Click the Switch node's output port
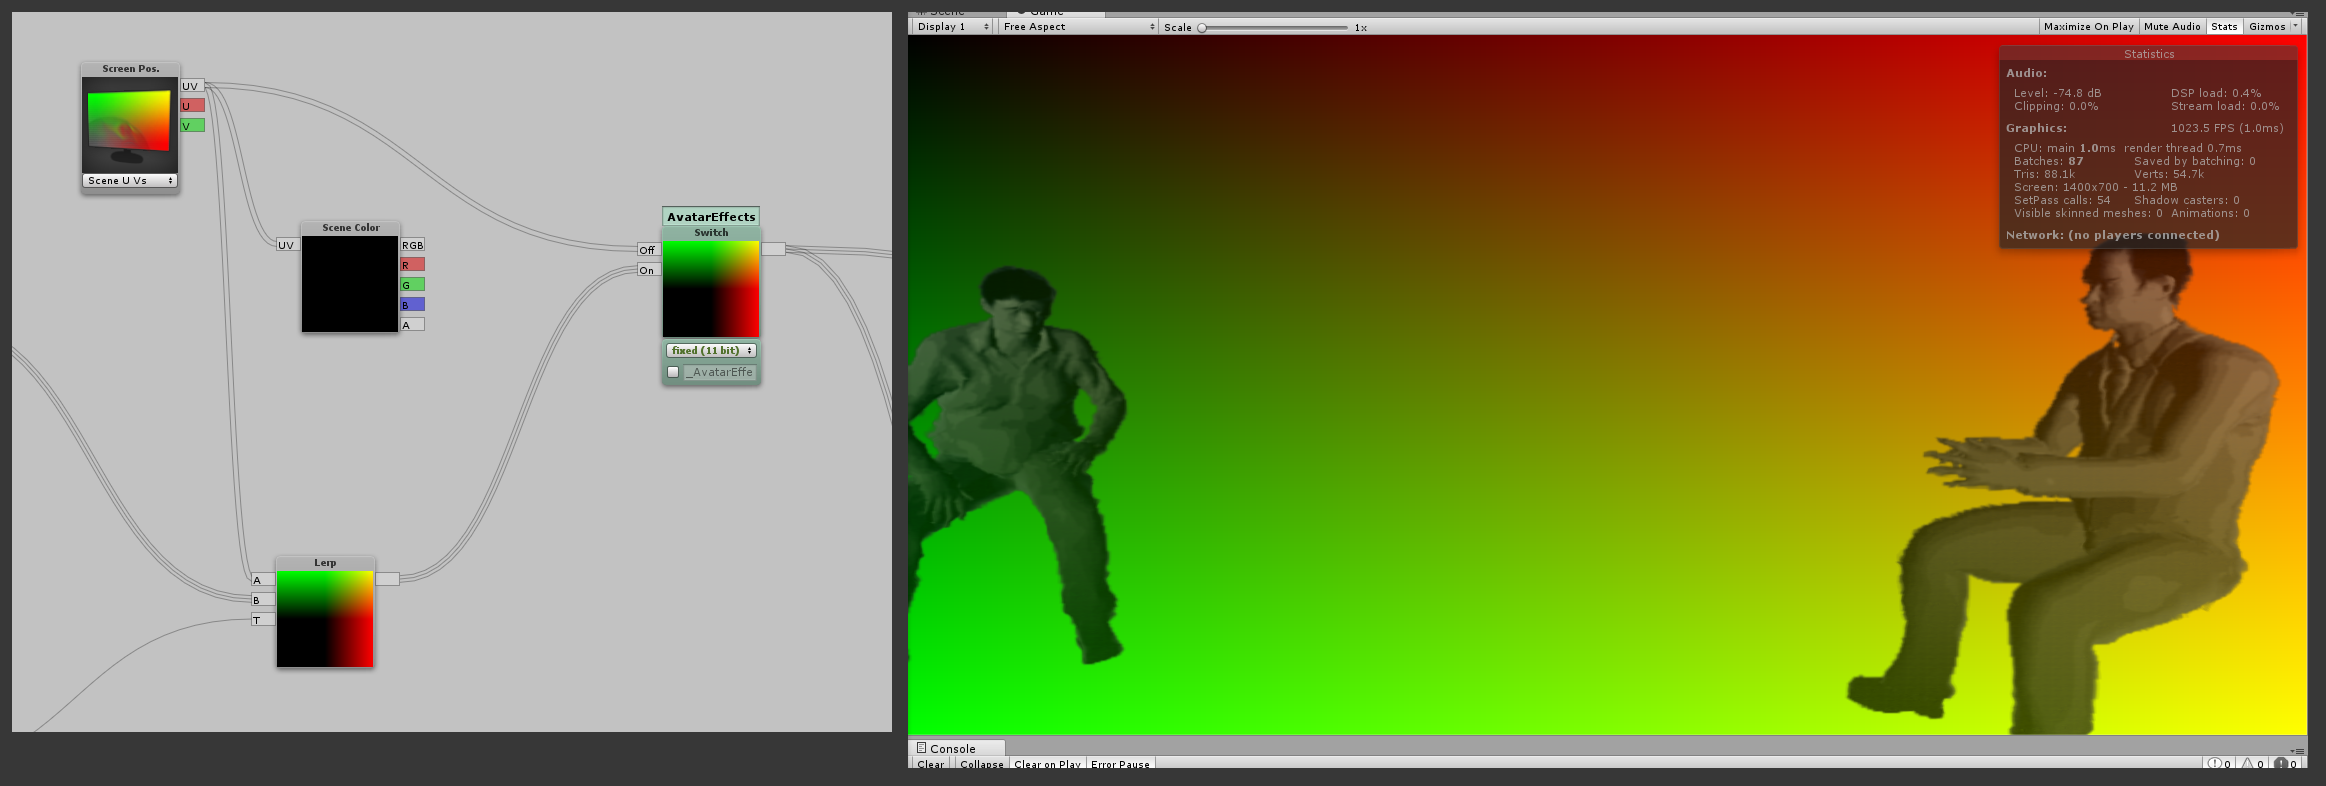2326x786 pixels. [x=773, y=249]
